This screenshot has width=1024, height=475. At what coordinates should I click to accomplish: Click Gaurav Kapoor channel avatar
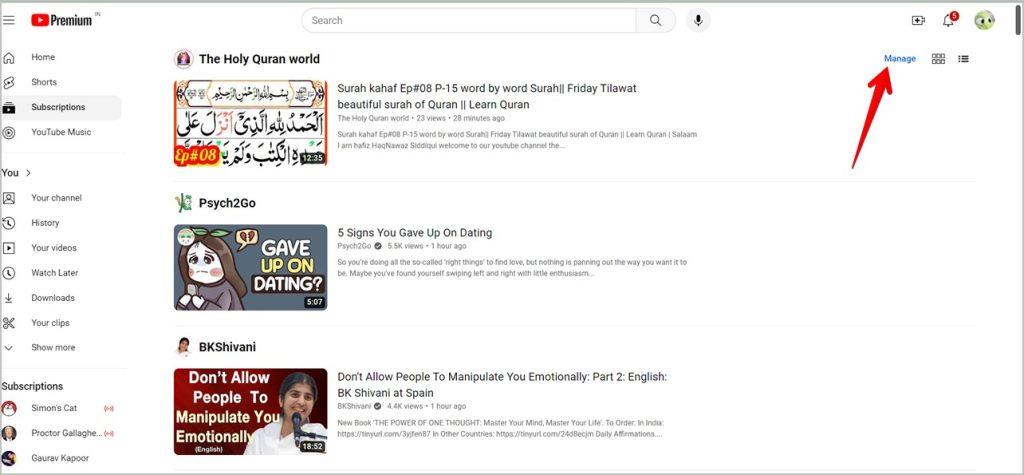[x=9, y=458]
